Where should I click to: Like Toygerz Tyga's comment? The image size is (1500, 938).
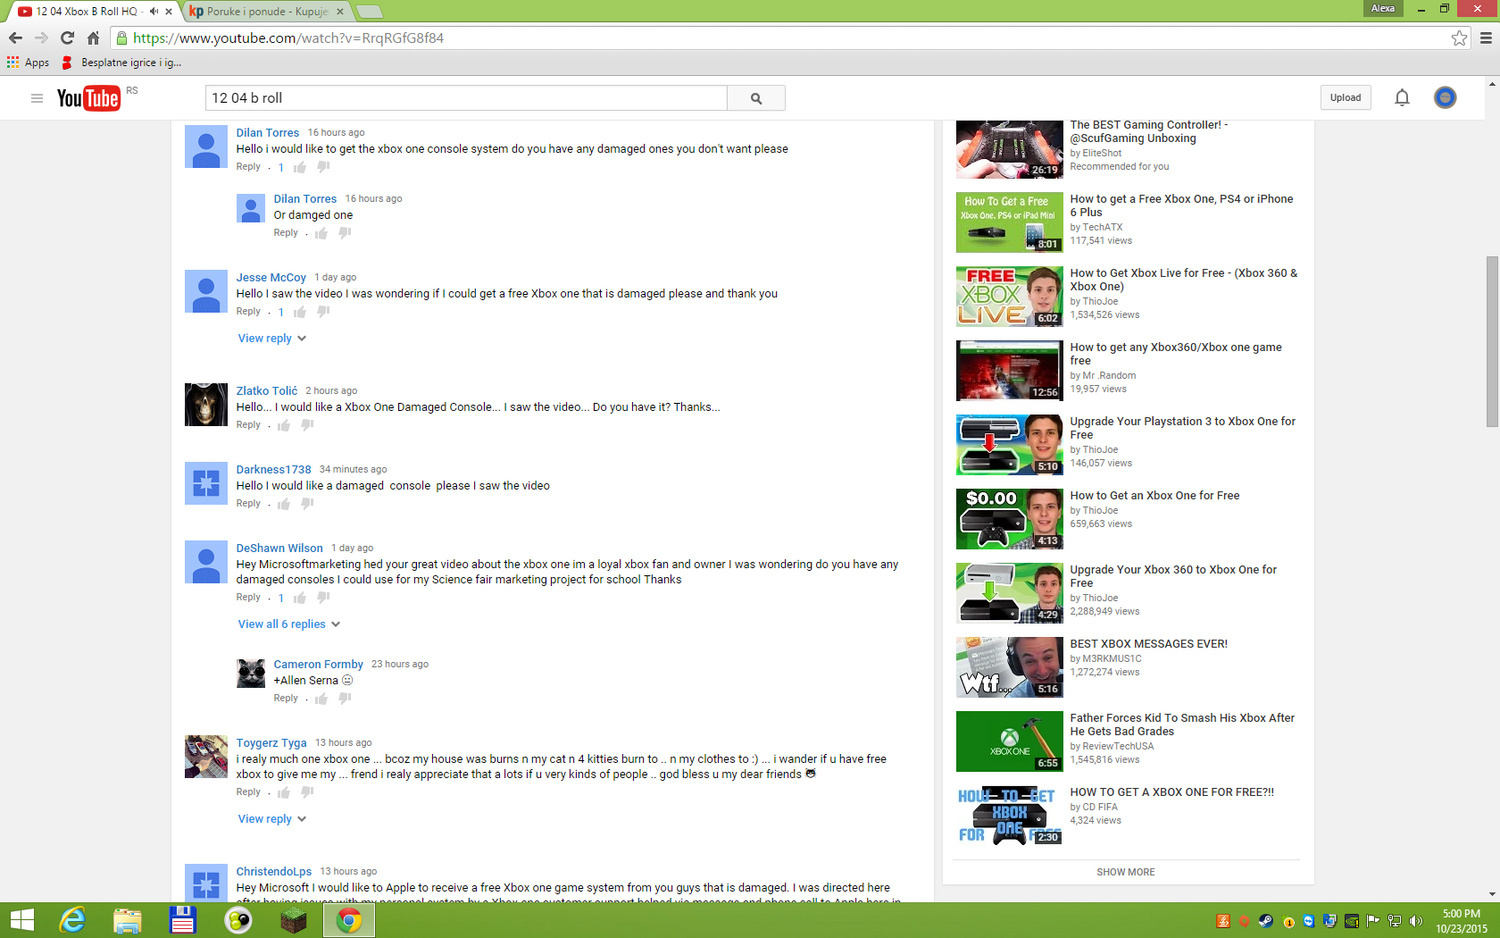click(283, 792)
